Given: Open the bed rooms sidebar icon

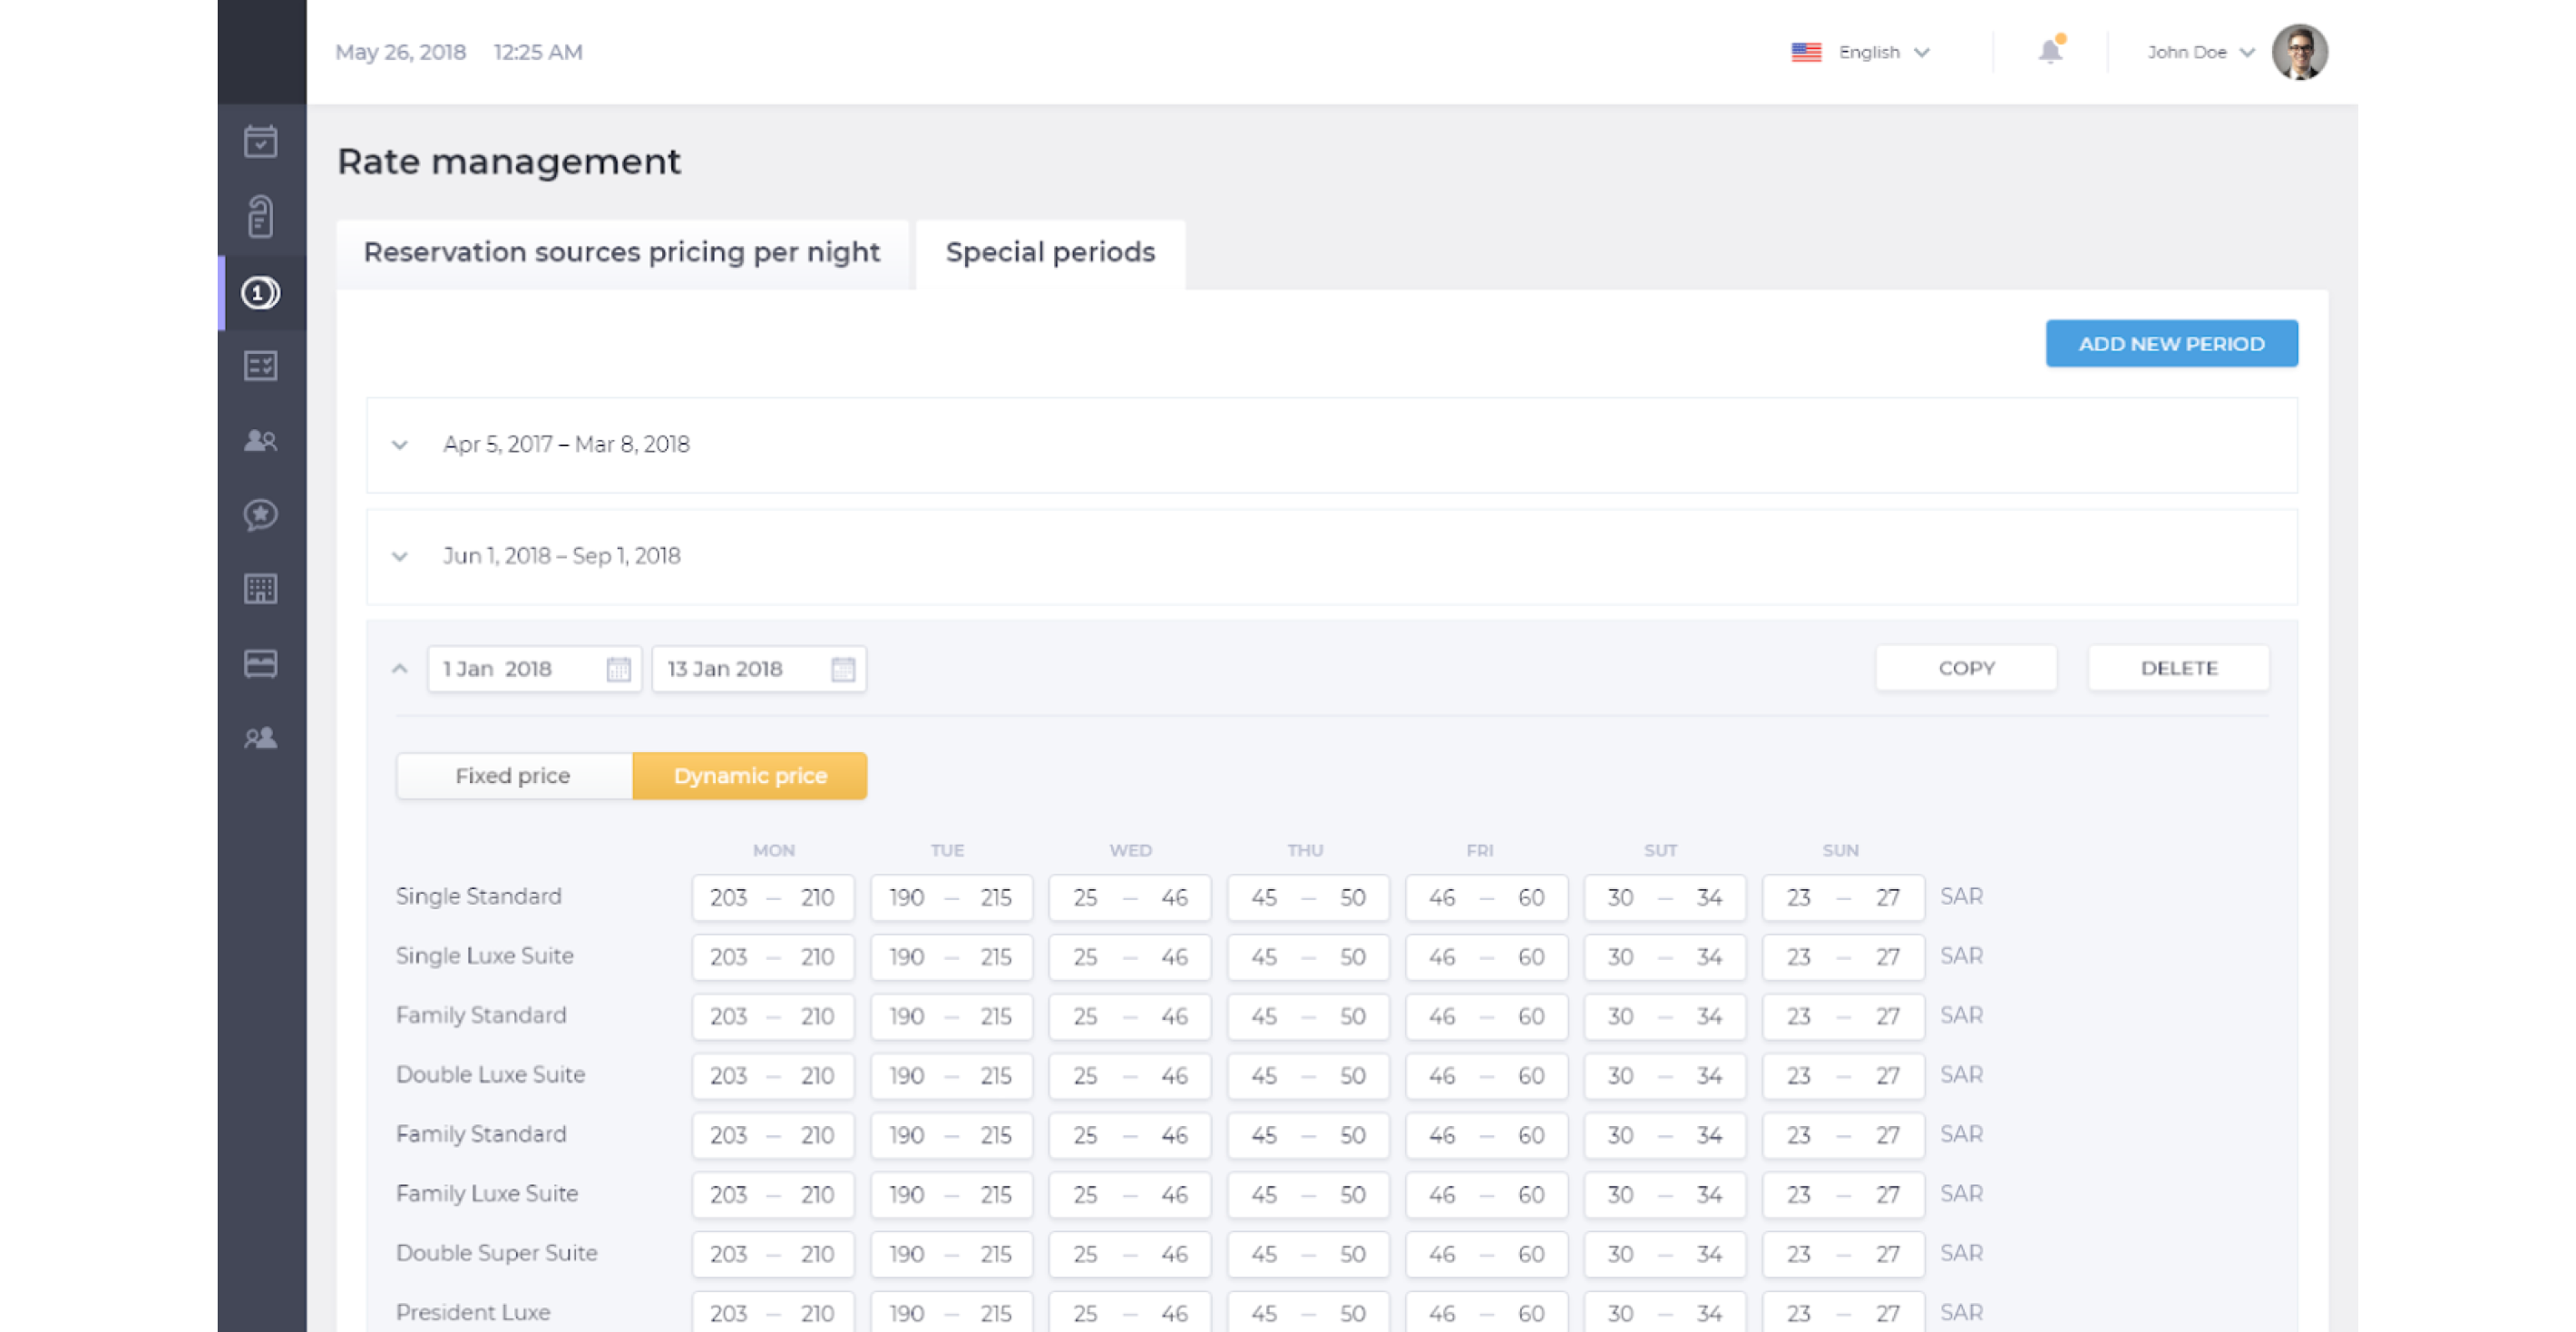Looking at the screenshot, I should tap(261, 663).
